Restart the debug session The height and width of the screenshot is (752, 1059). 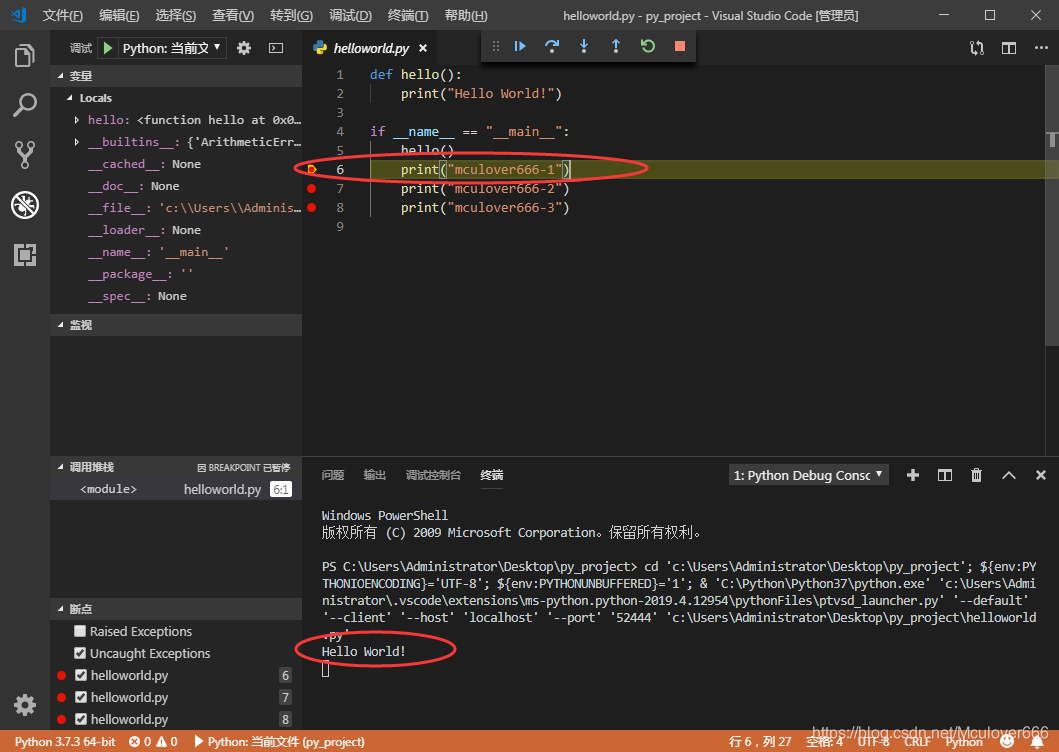[x=646, y=46]
